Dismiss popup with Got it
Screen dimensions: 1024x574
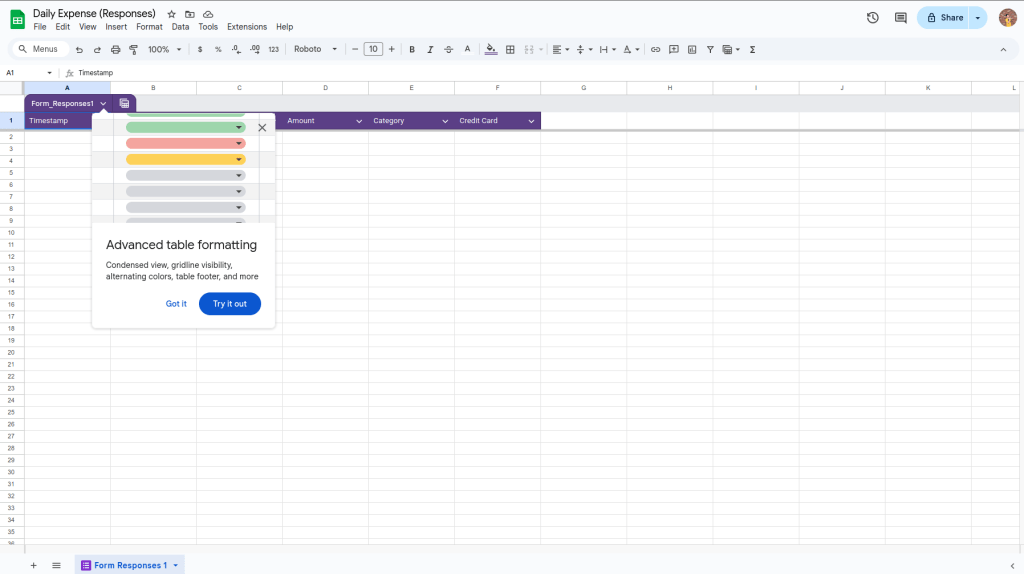tap(176, 304)
